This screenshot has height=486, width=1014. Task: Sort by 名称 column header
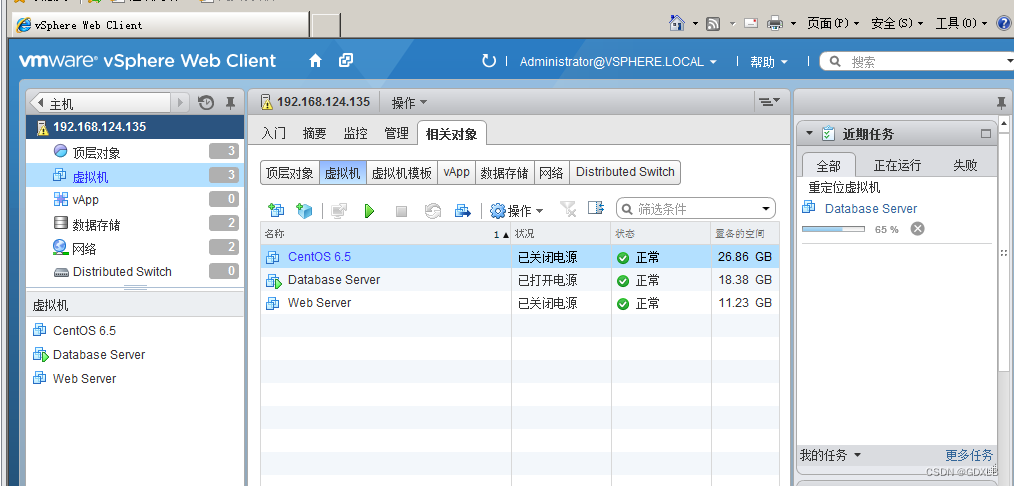385,234
